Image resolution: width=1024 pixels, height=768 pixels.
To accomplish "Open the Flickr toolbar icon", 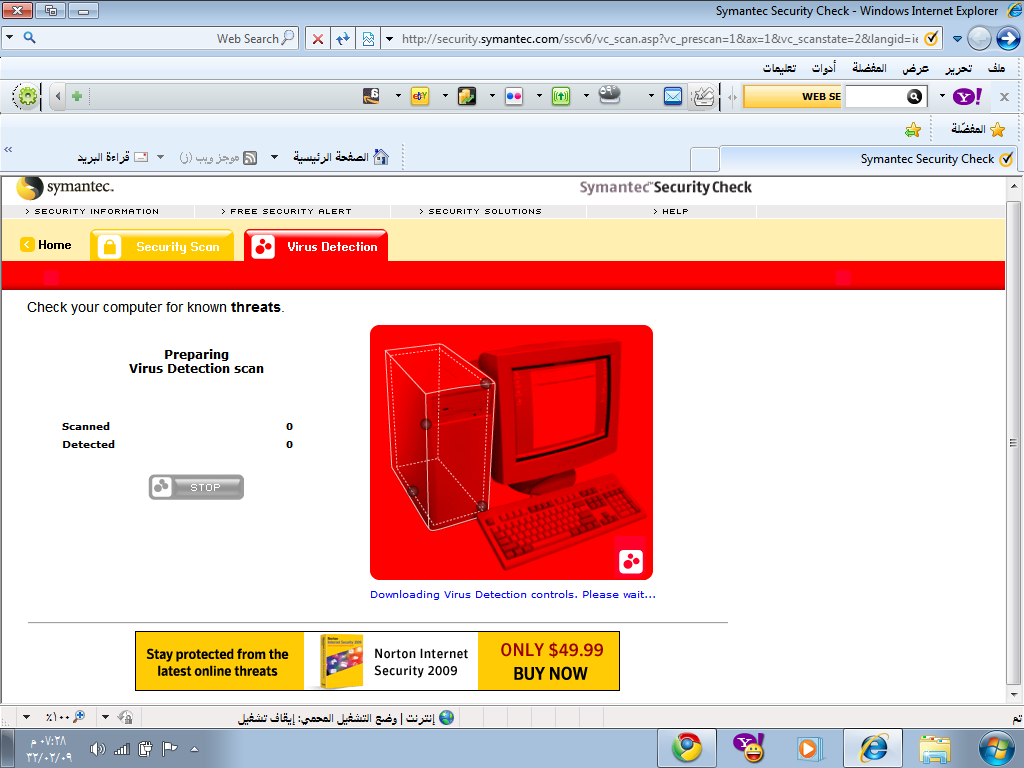I will (x=514, y=96).
